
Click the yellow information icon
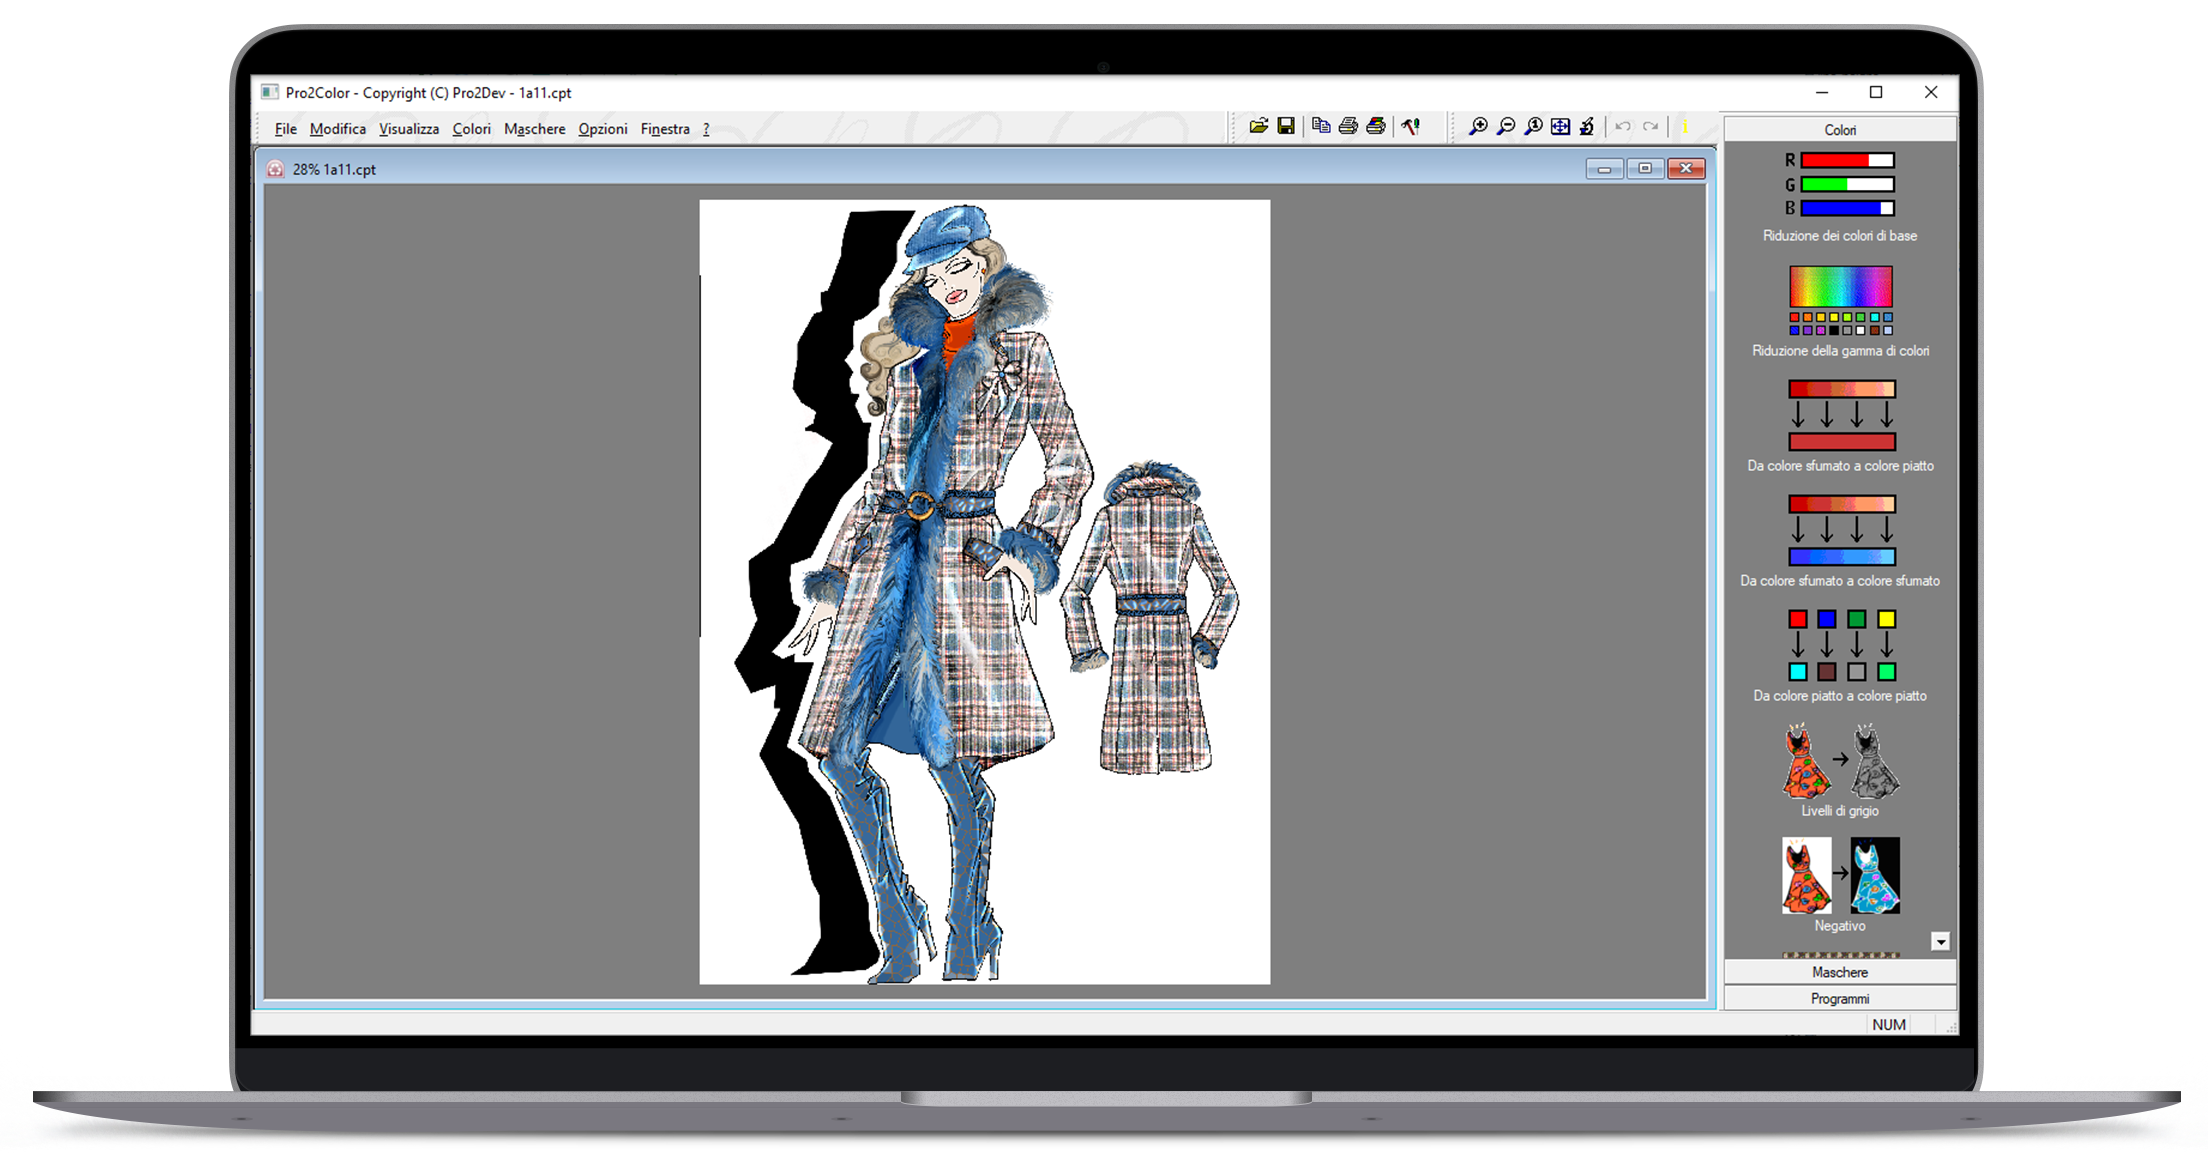tap(1685, 126)
